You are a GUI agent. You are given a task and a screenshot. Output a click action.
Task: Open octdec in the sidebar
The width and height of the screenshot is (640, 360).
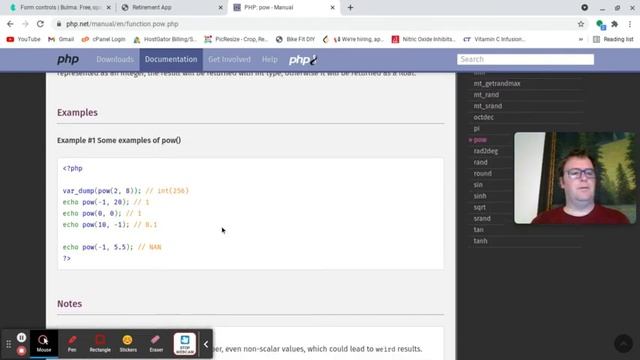[484, 117]
